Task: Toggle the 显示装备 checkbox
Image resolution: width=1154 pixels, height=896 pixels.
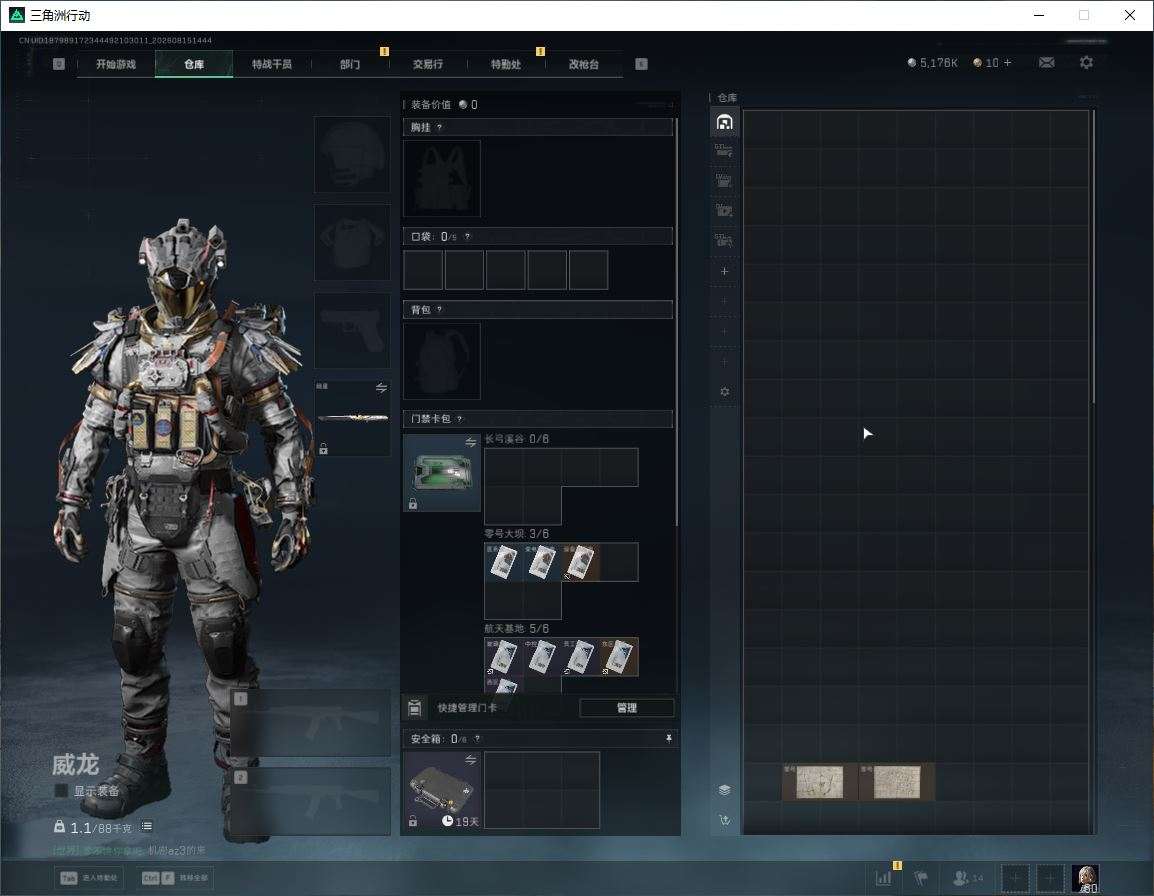Action: click(x=61, y=791)
